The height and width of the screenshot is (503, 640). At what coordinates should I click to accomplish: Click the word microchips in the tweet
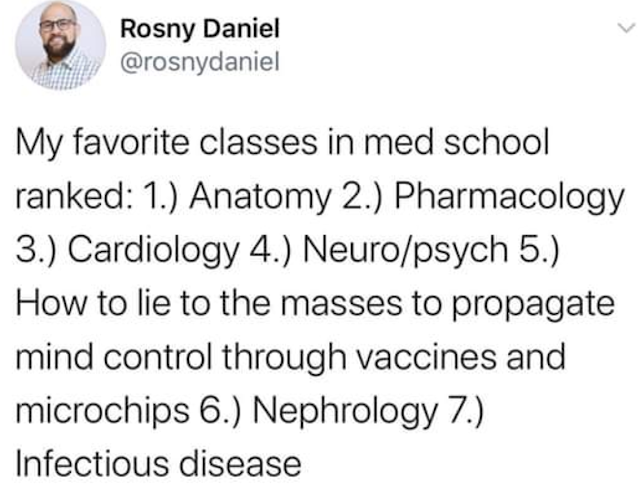click(x=103, y=411)
